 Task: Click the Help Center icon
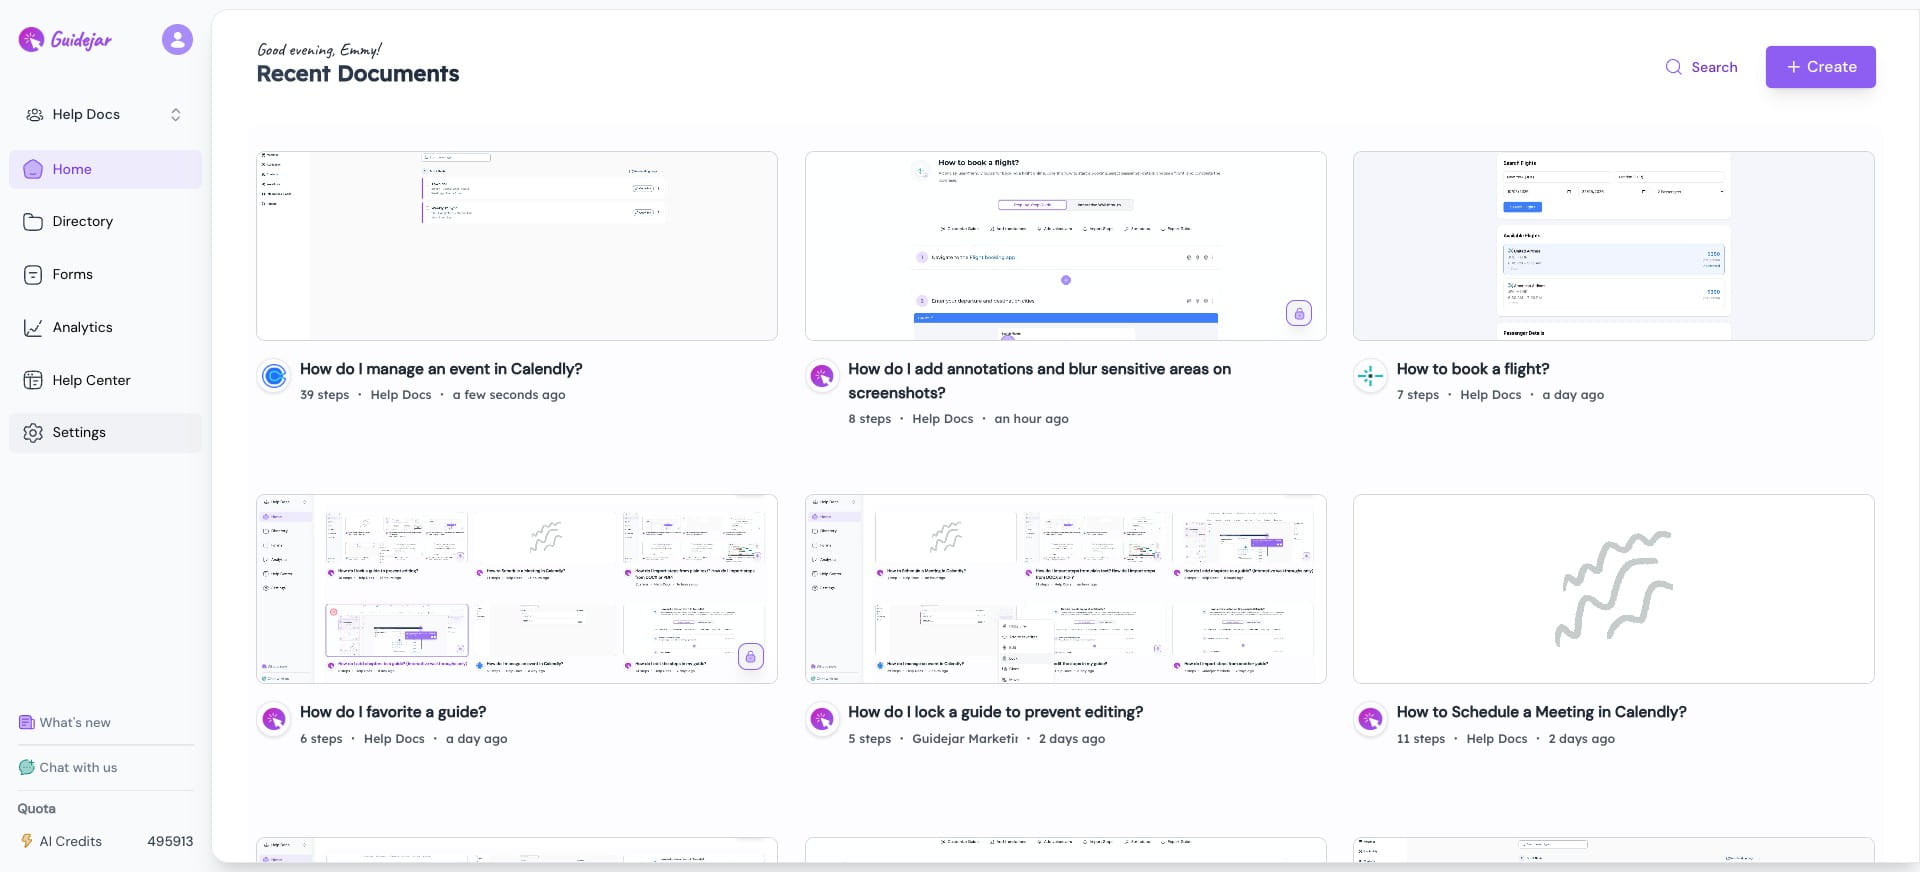(33, 381)
